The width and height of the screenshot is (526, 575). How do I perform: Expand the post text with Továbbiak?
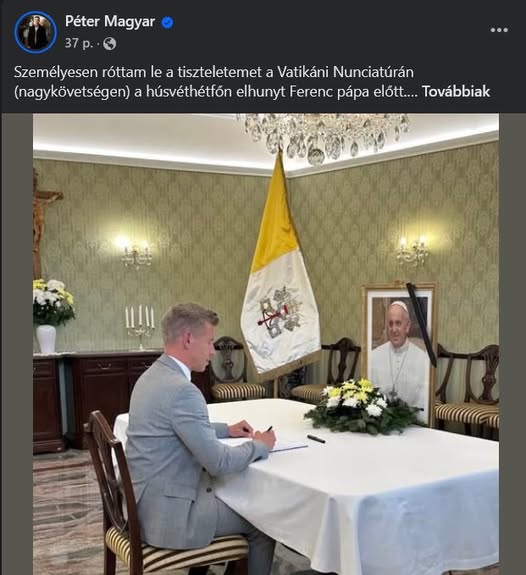tap(456, 92)
